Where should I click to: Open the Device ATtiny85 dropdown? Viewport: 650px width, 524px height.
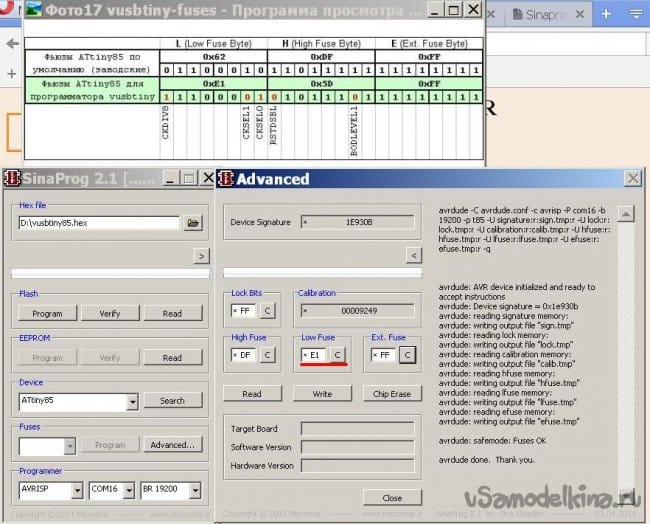(x=132, y=401)
